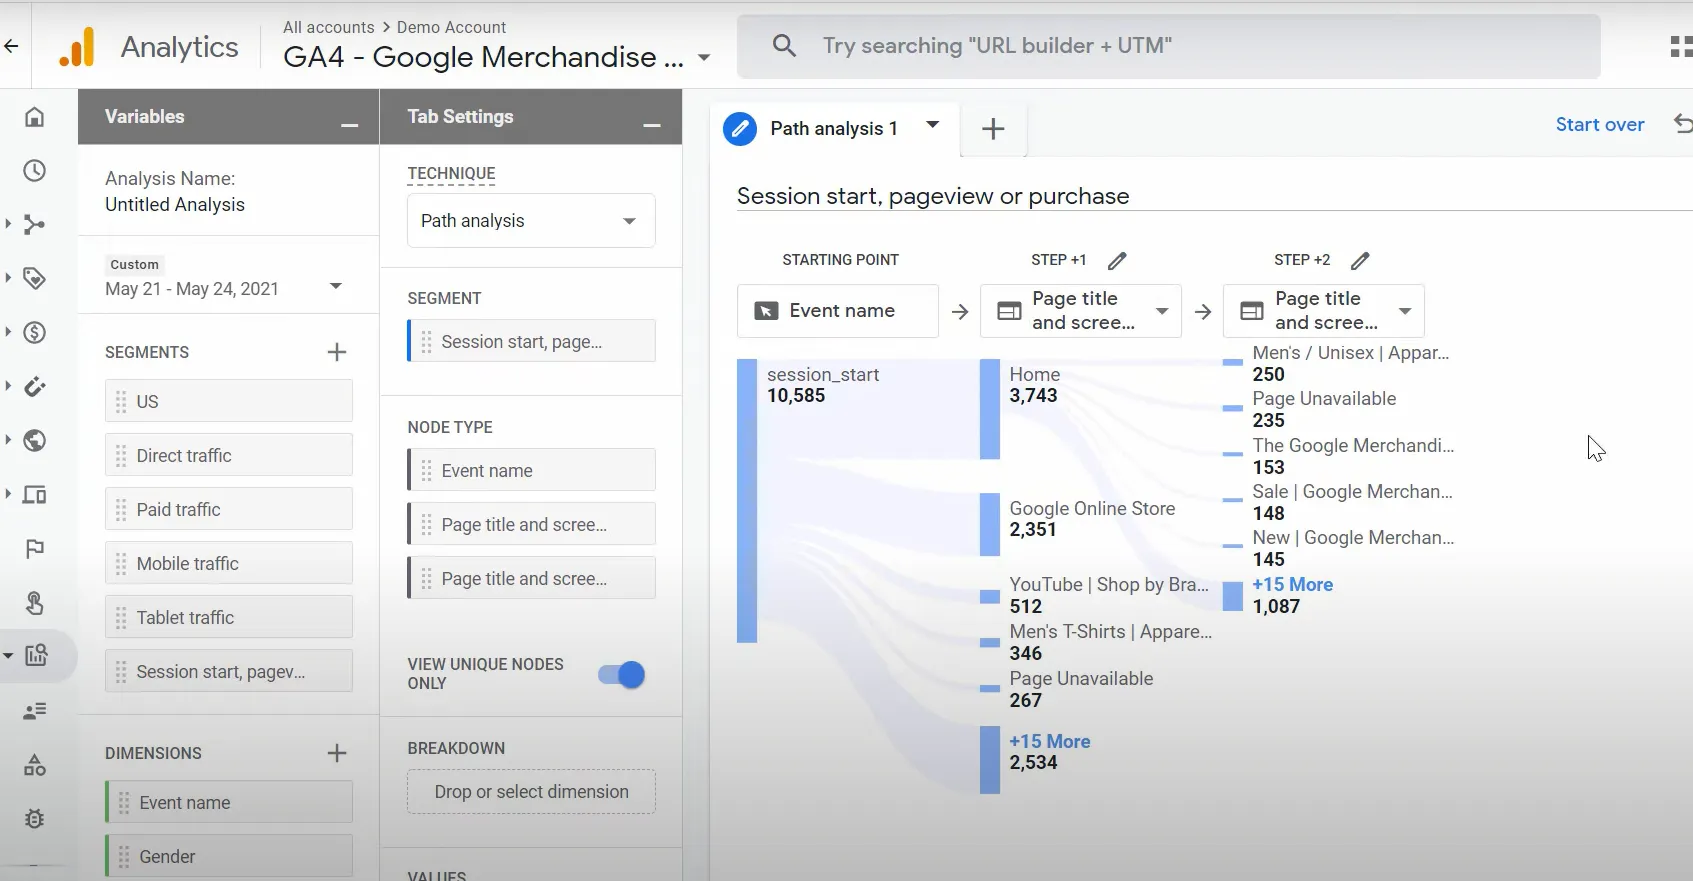The image size is (1693, 881).
Task: Open Realtime clock icon in sidebar
Action: pyautogui.click(x=34, y=171)
